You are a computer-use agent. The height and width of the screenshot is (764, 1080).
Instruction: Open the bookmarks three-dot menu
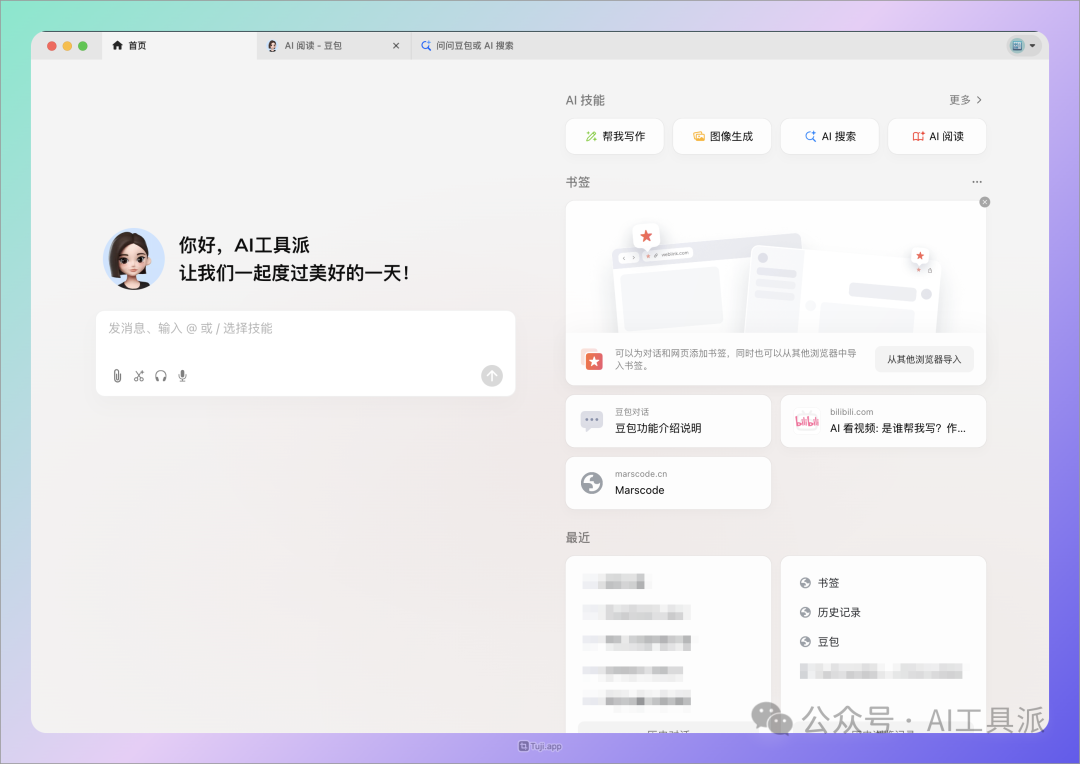[977, 182]
